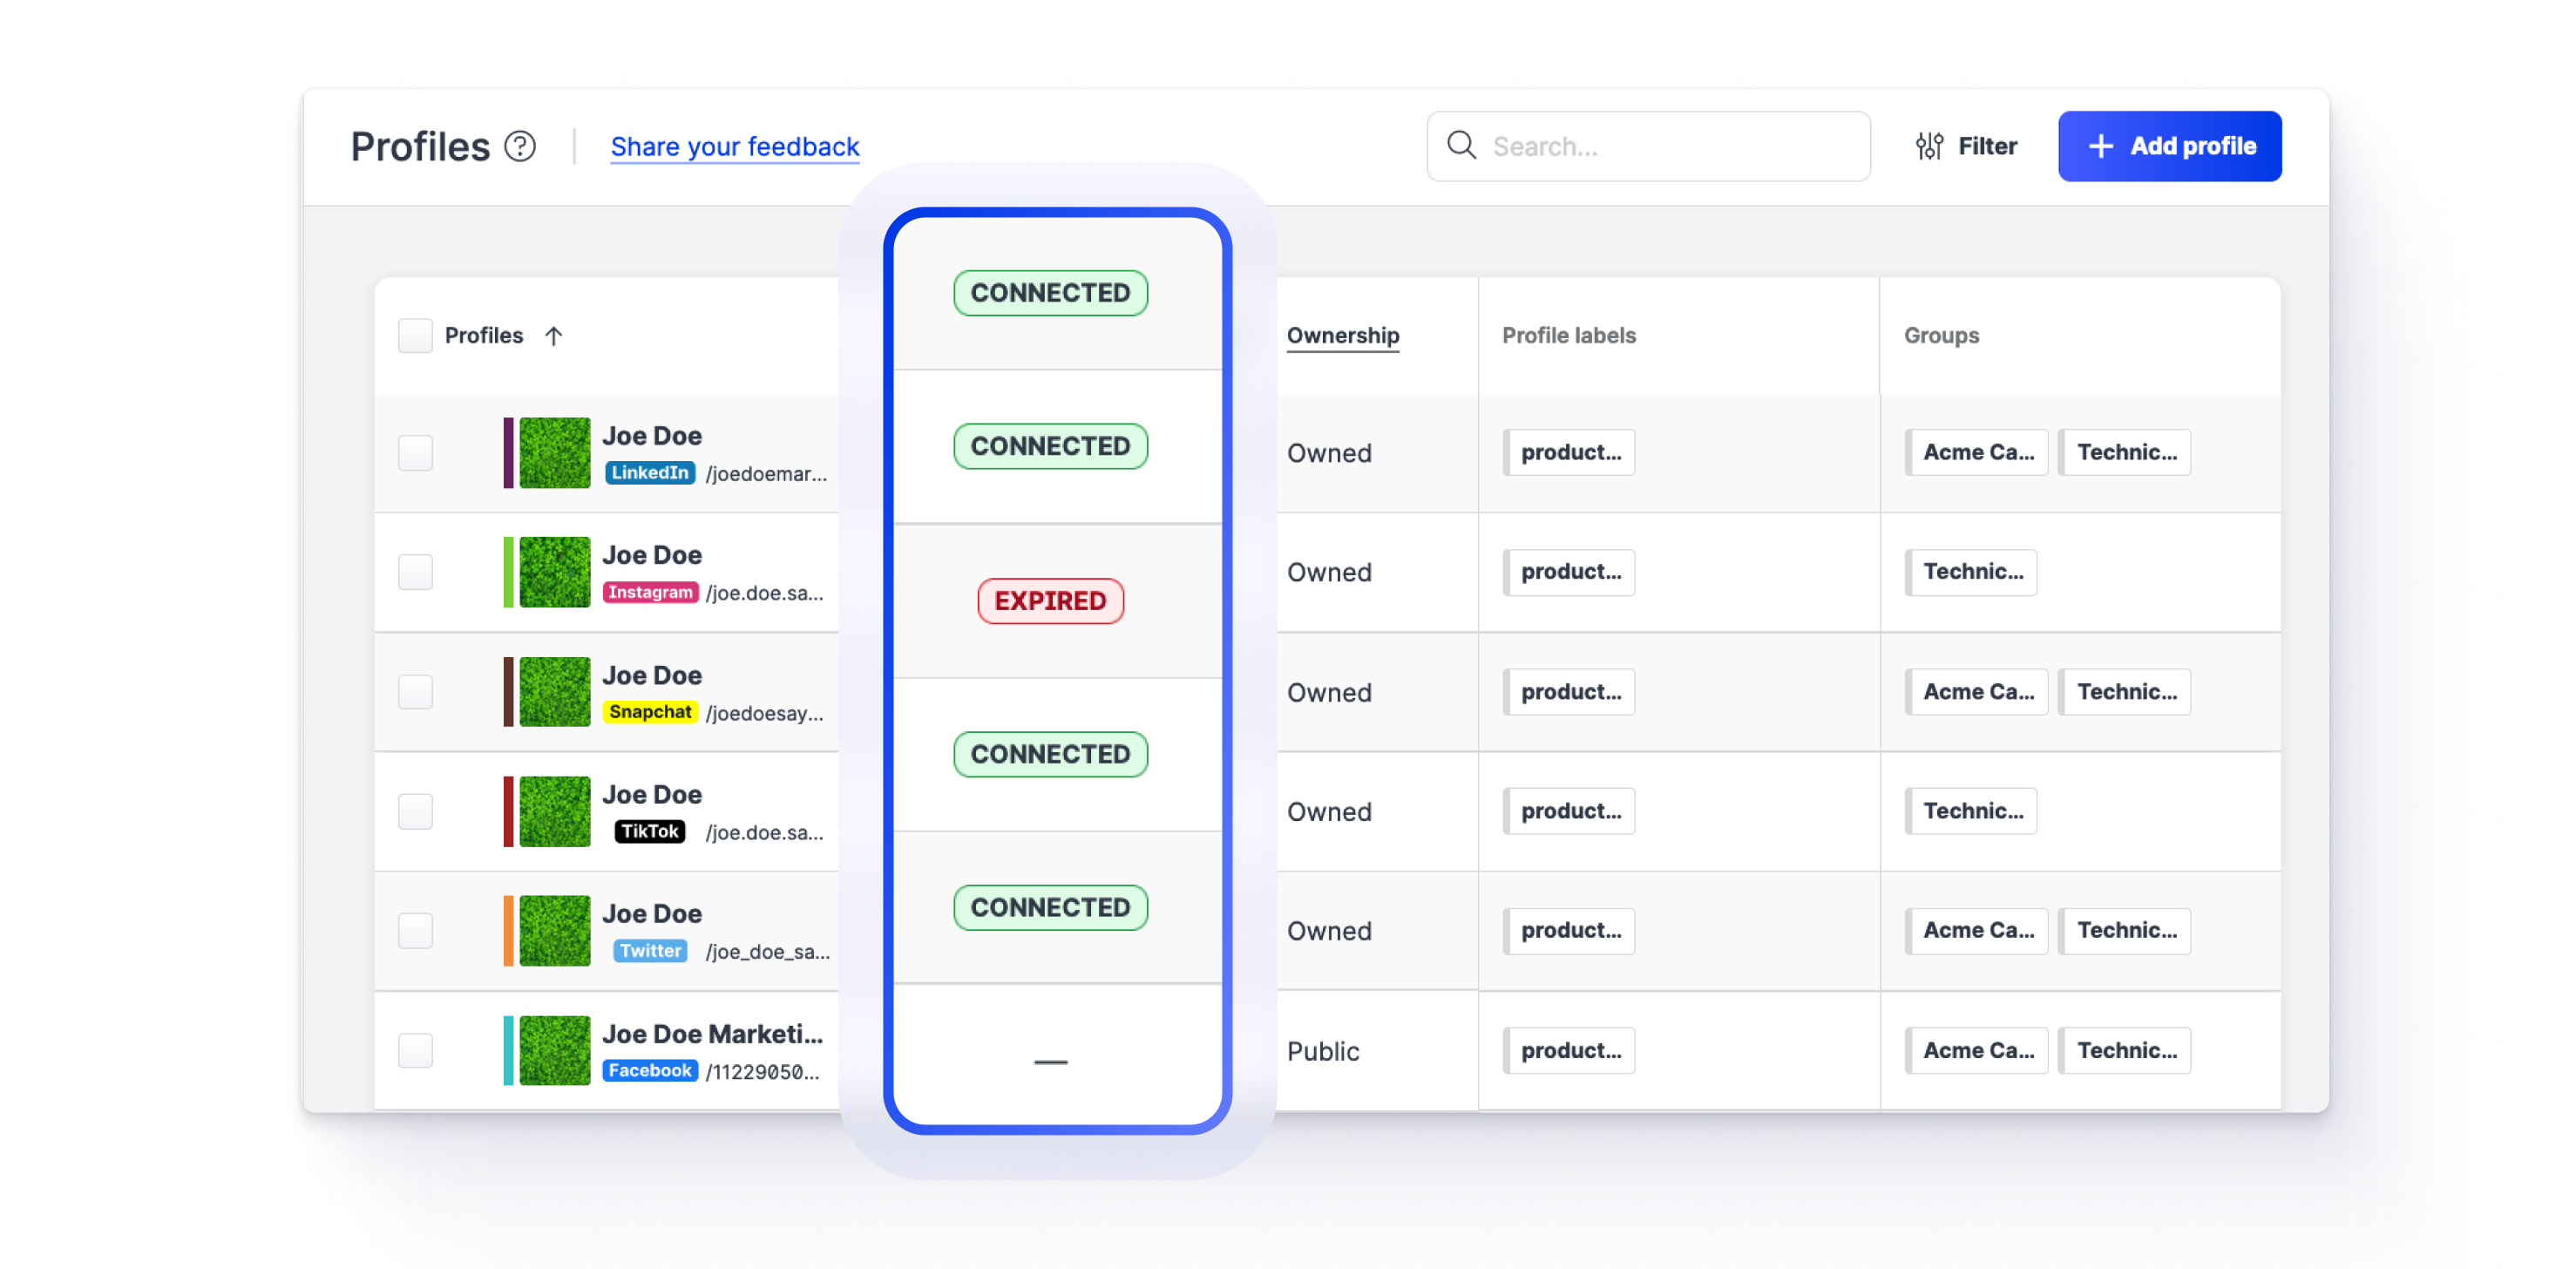The image size is (2576, 1269).
Task: Check the LinkedIn Joe Doe row checkbox
Action: pyautogui.click(x=415, y=453)
